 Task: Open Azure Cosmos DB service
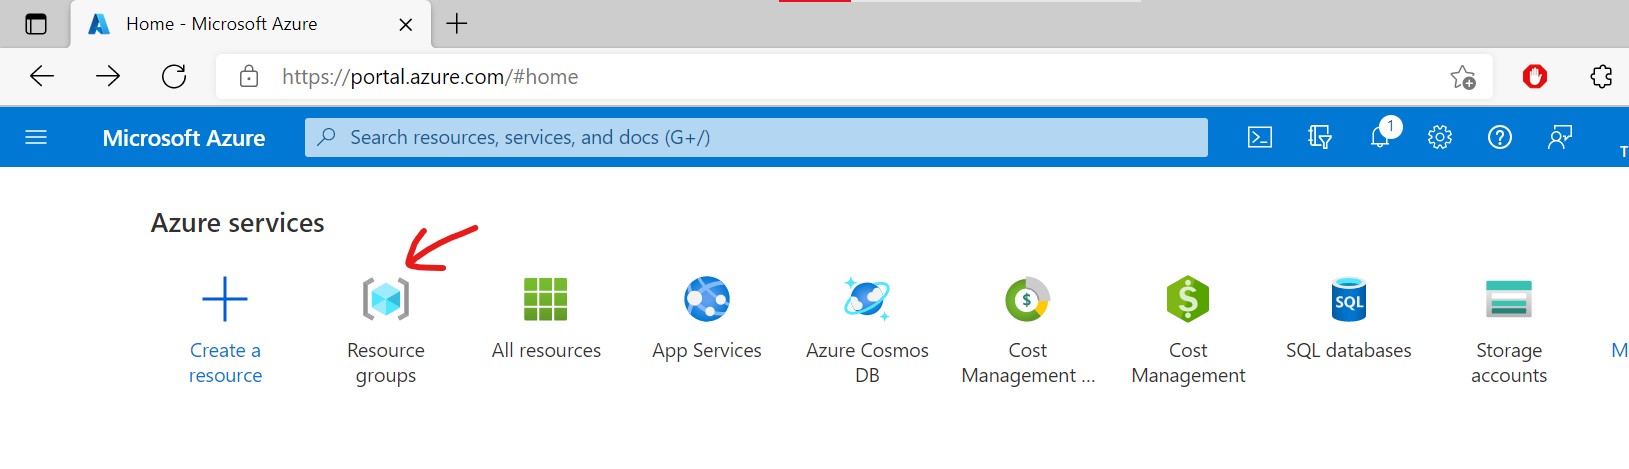(867, 300)
